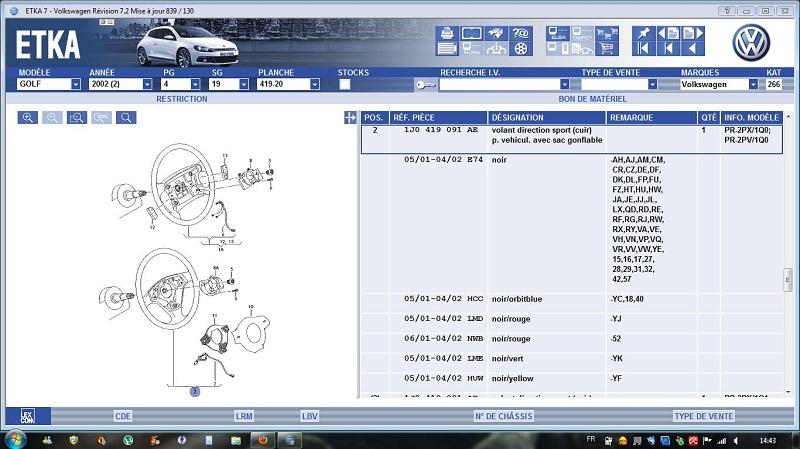Click the Firefox icon in the taskbar
Viewport: 800px width, 449px height.
[263, 440]
